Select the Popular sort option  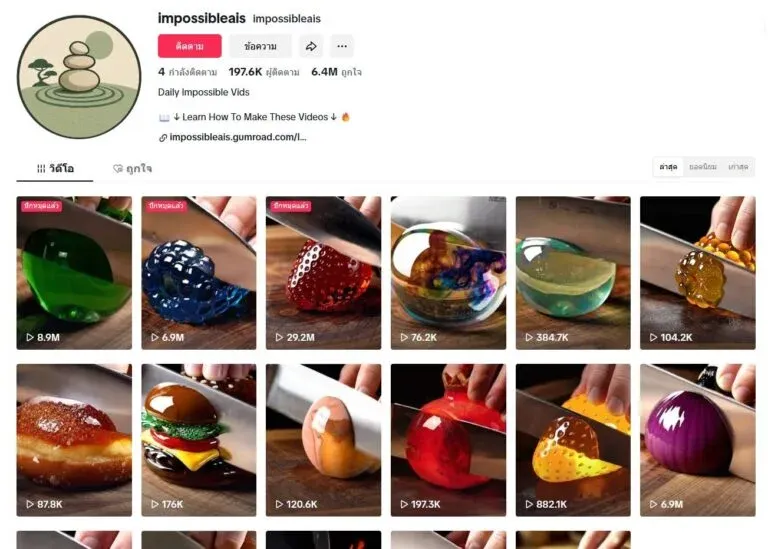703,167
